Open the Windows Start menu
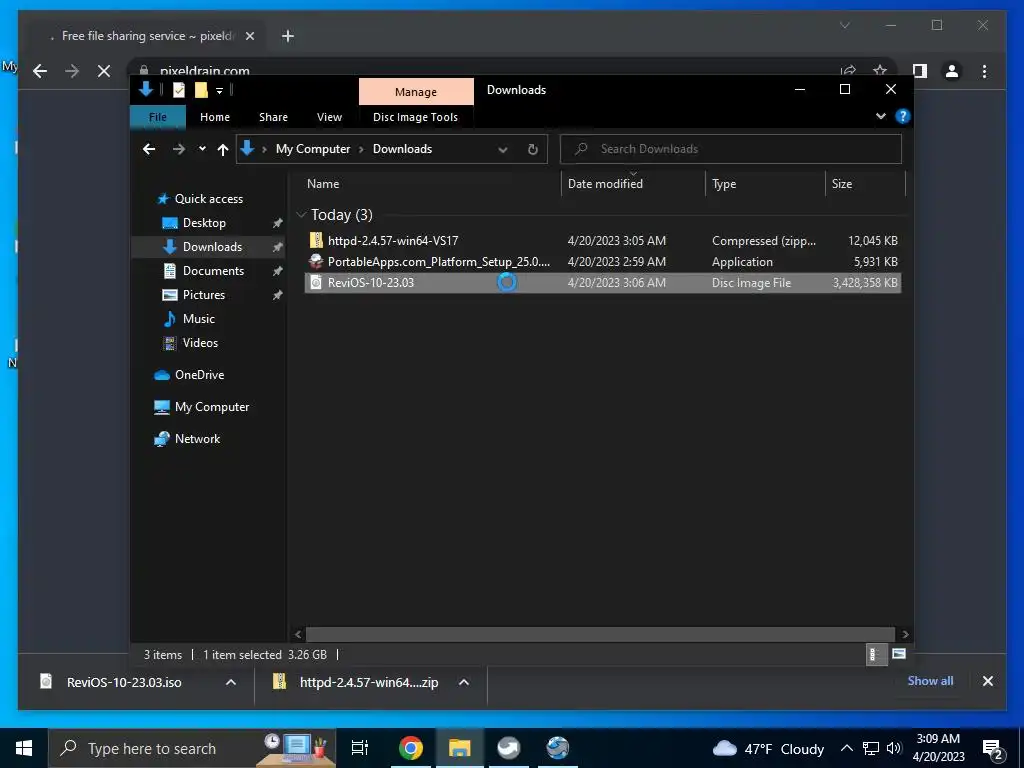The image size is (1024, 768). coord(24,748)
